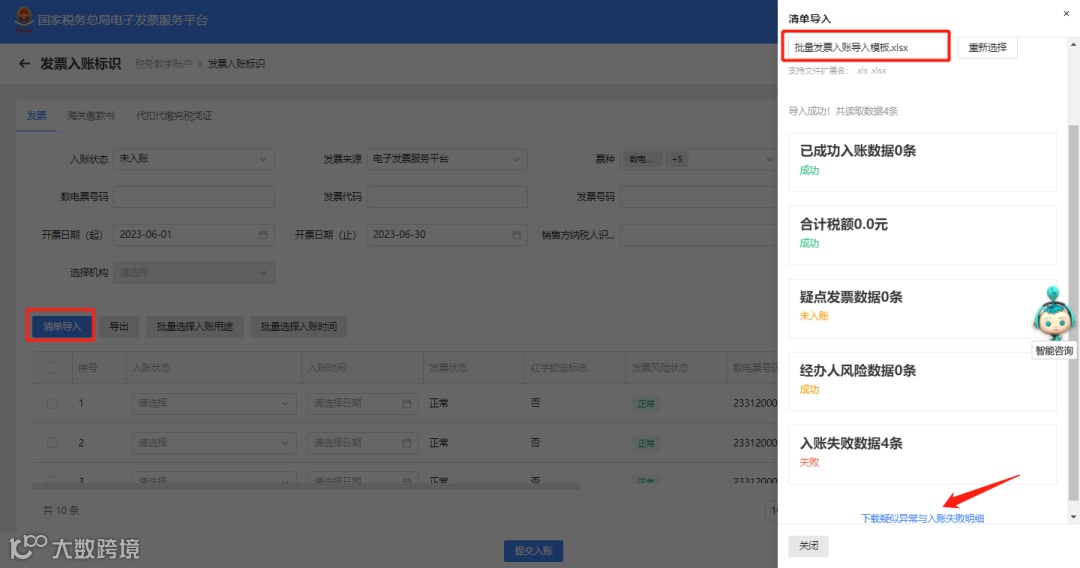Click the 提交入账 button
Image resolution: width=1080 pixels, height=568 pixels.
(533, 551)
